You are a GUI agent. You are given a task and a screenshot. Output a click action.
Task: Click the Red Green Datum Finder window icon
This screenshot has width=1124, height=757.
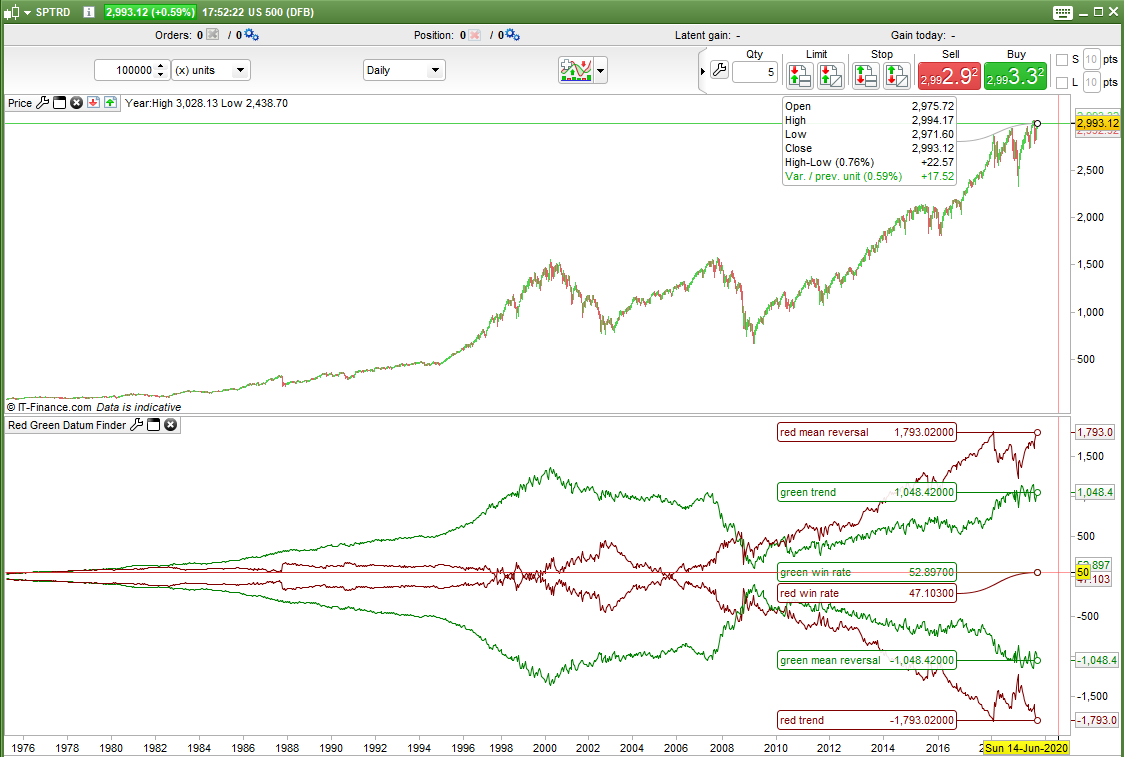point(153,425)
